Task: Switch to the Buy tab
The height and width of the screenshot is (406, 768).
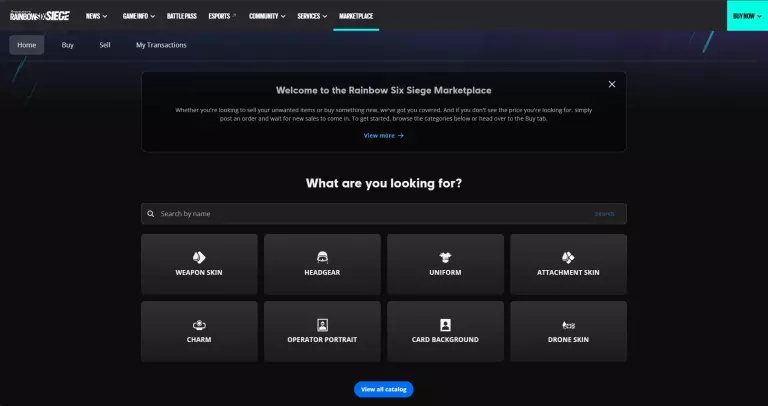Action: [68, 45]
